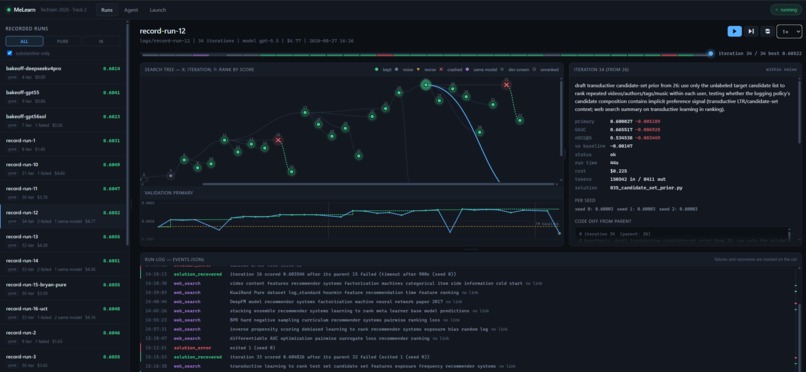Viewport: 806px width, 372px height.
Task: Click the primary value 0.600027
Action: (x=622, y=122)
